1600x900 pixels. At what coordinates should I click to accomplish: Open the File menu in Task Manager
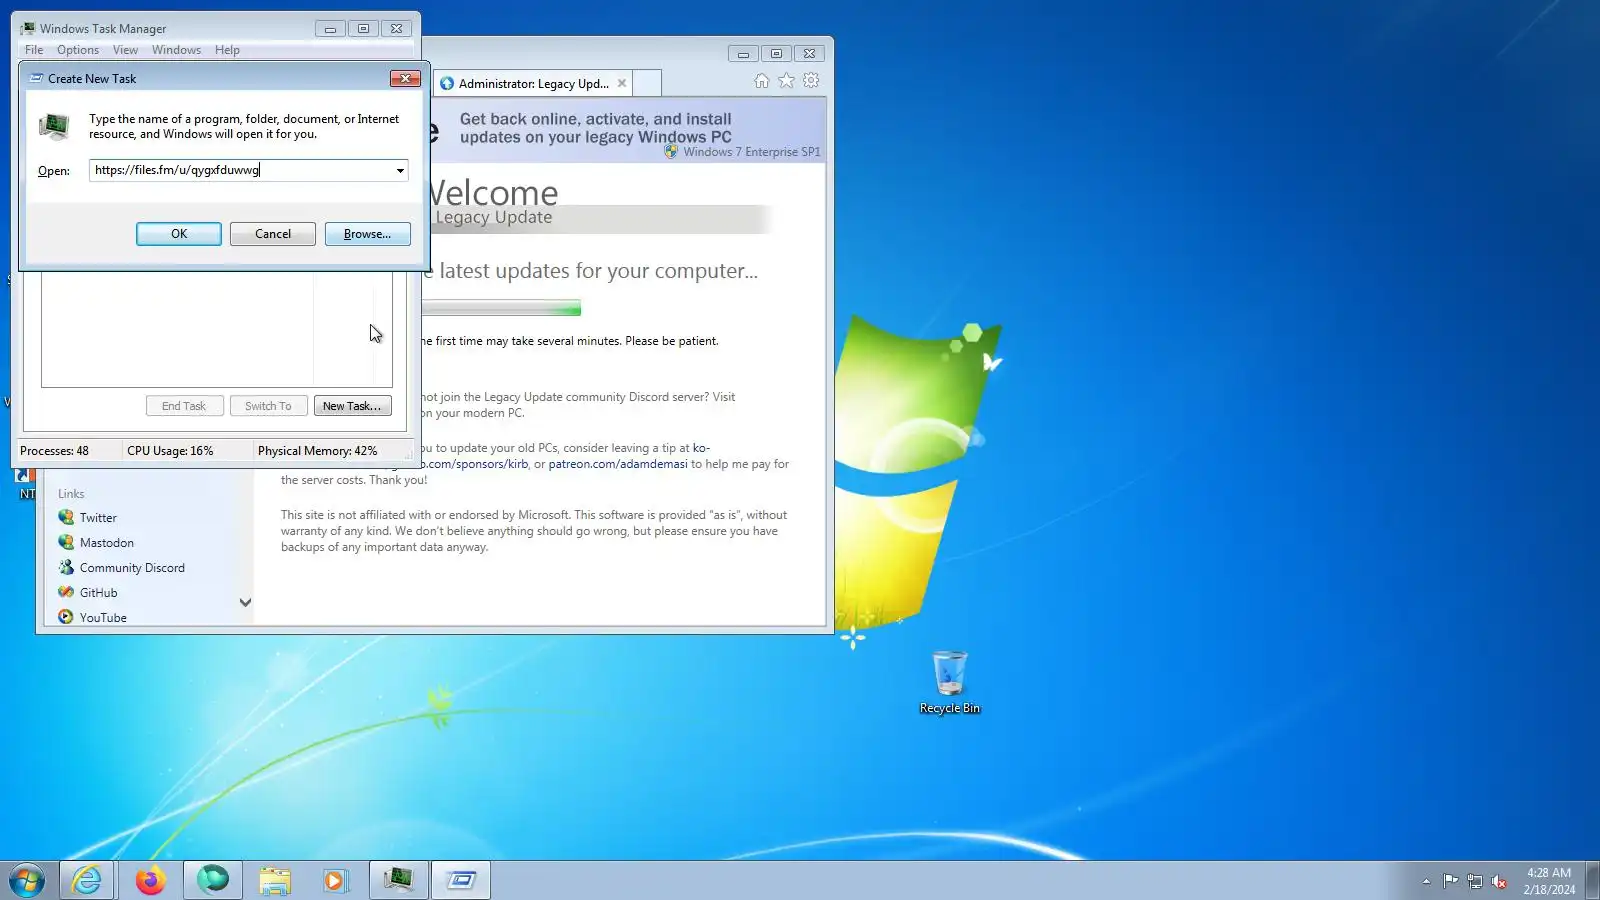(34, 50)
